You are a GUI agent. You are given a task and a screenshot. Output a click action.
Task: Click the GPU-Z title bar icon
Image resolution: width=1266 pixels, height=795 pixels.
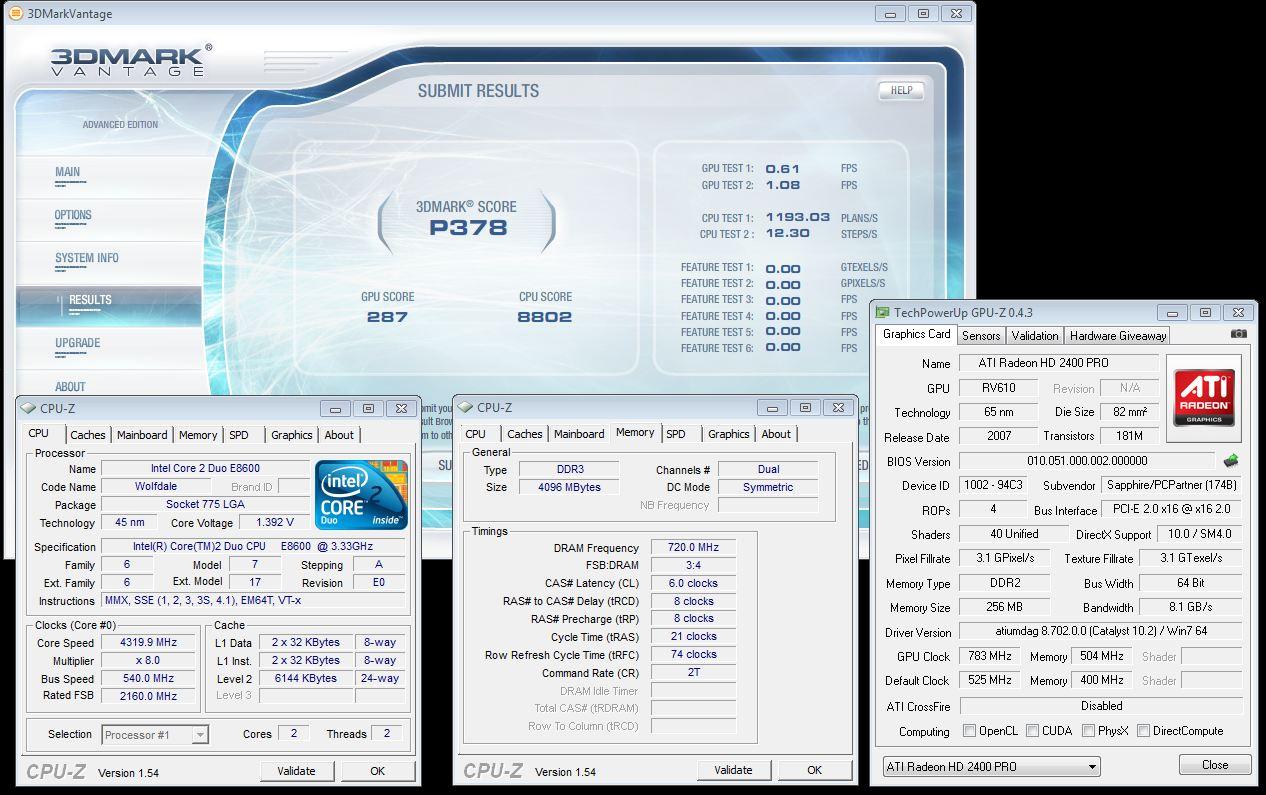[x=882, y=313]
